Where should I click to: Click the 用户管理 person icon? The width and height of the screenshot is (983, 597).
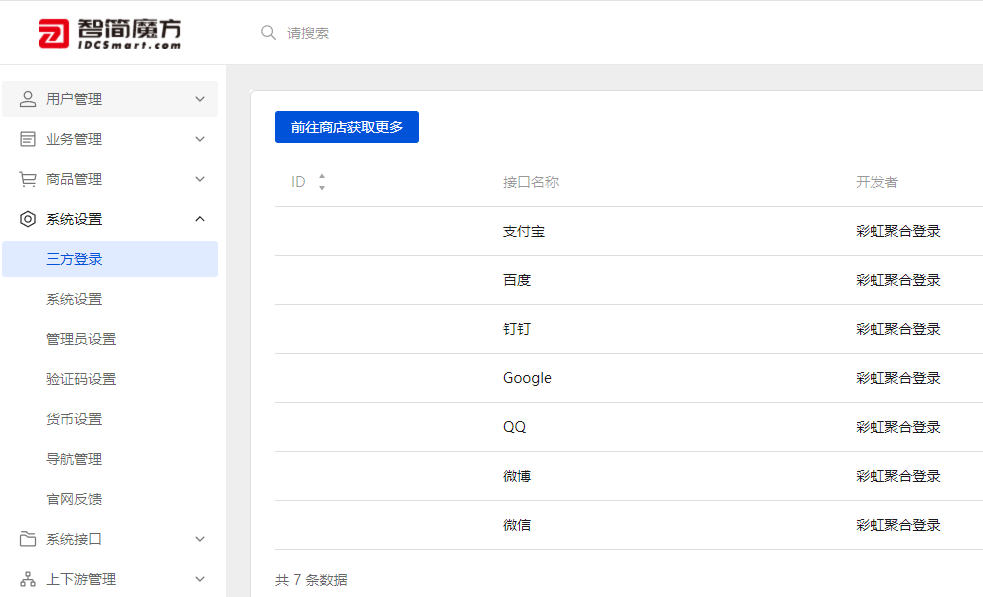click(28, 99)
